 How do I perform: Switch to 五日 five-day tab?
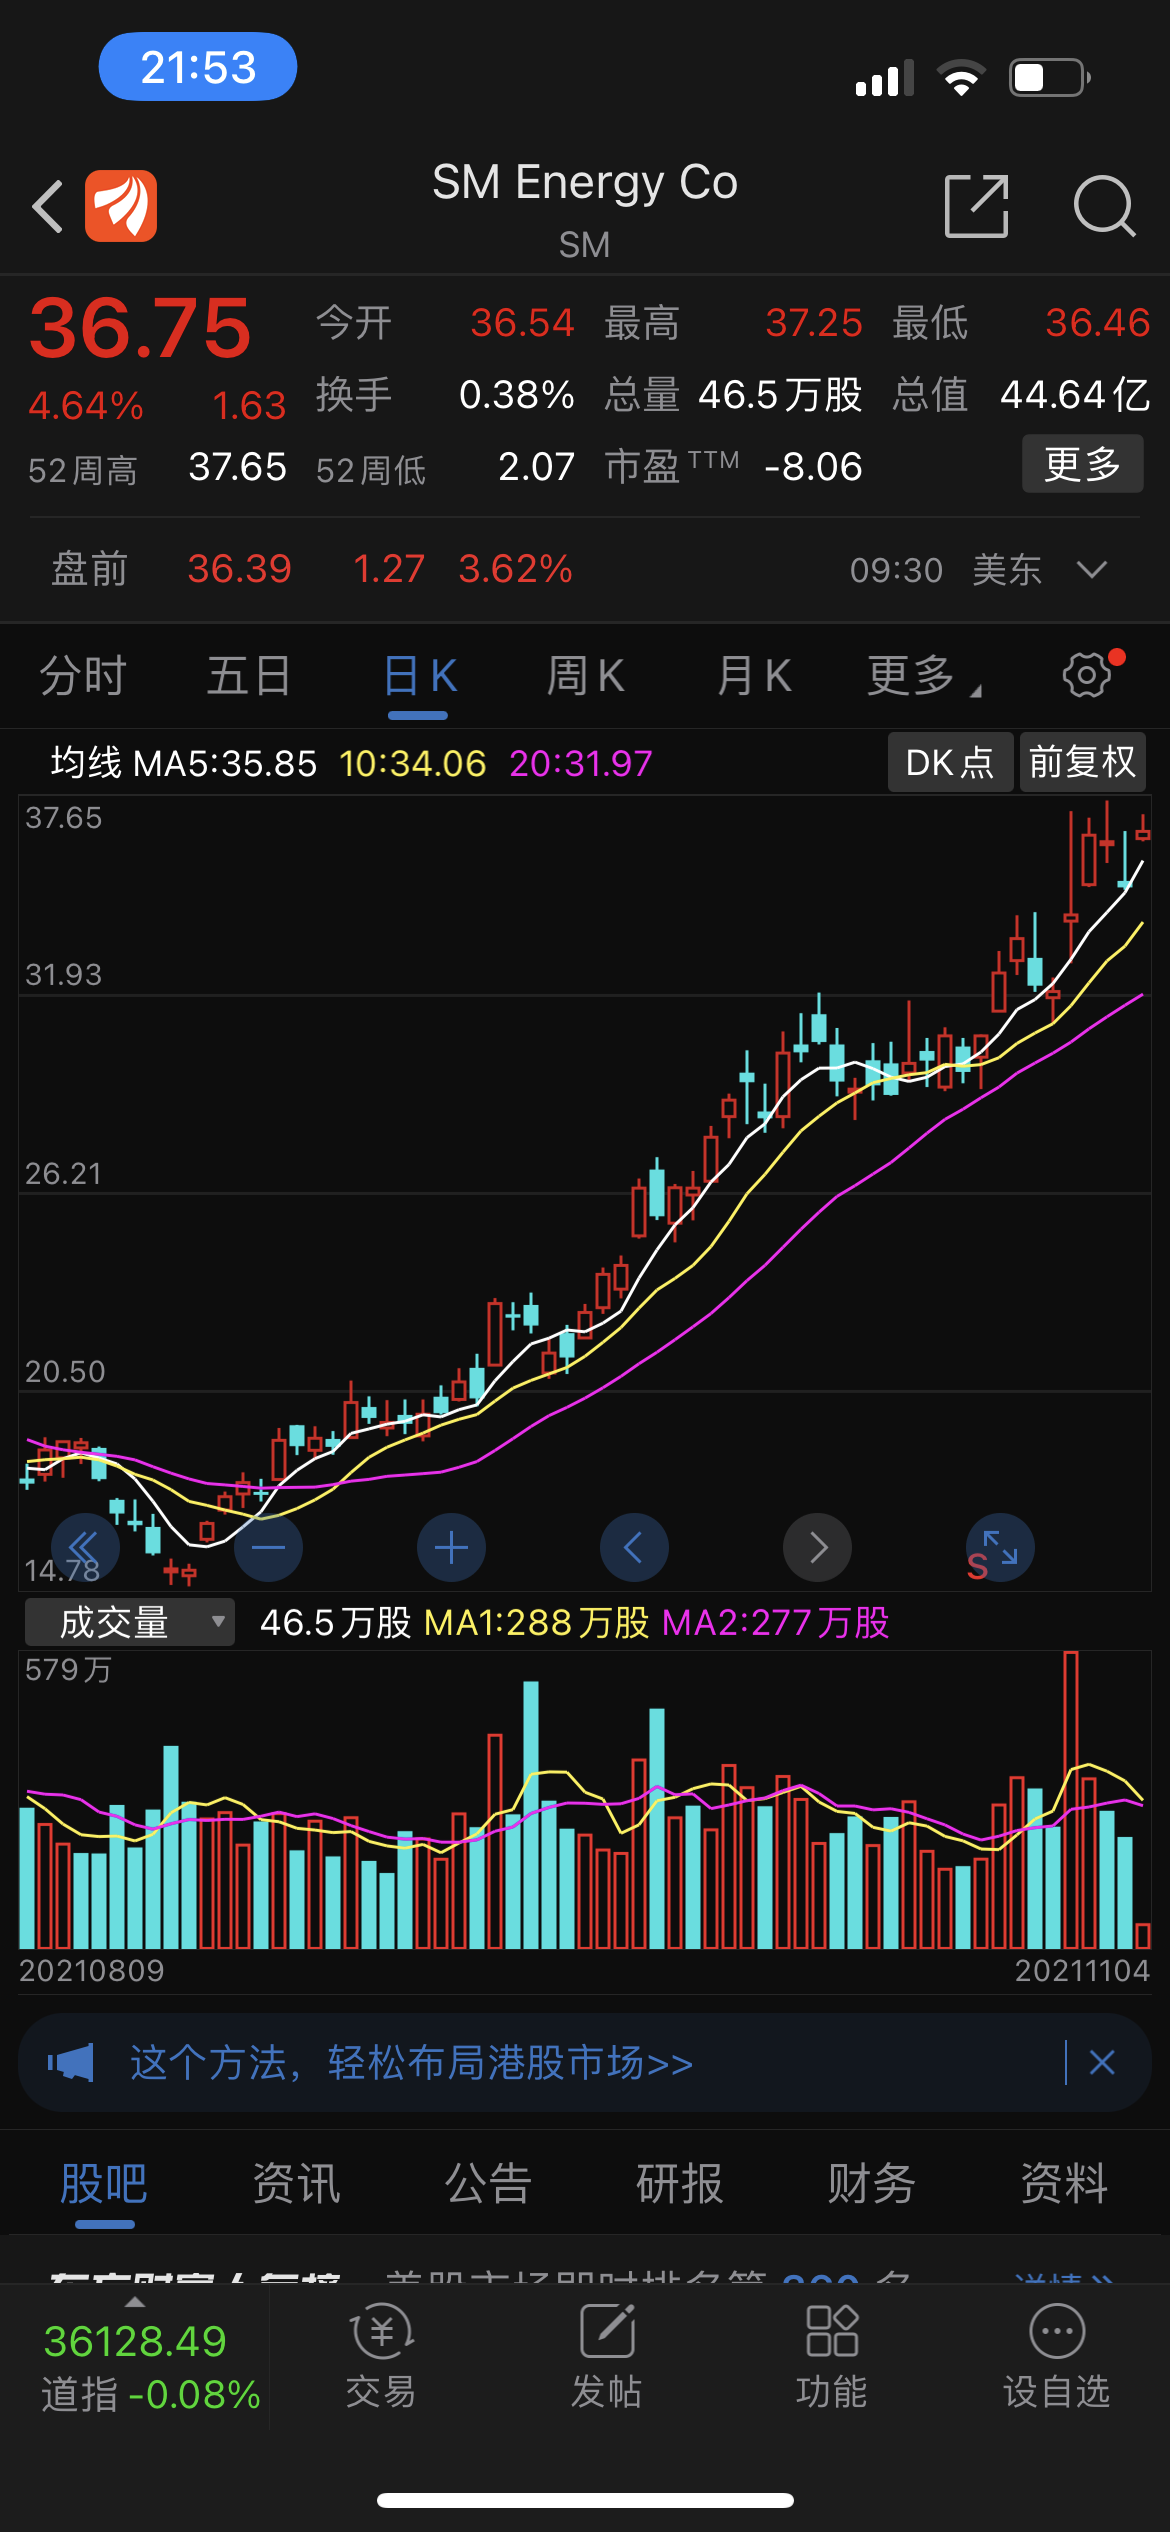pos(249,676)
